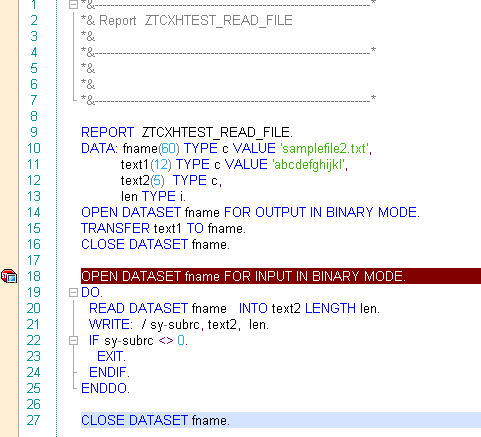The image size is (481, 437).
Task: Collapse the comment block at line 1
Action: tap(73, 5)
